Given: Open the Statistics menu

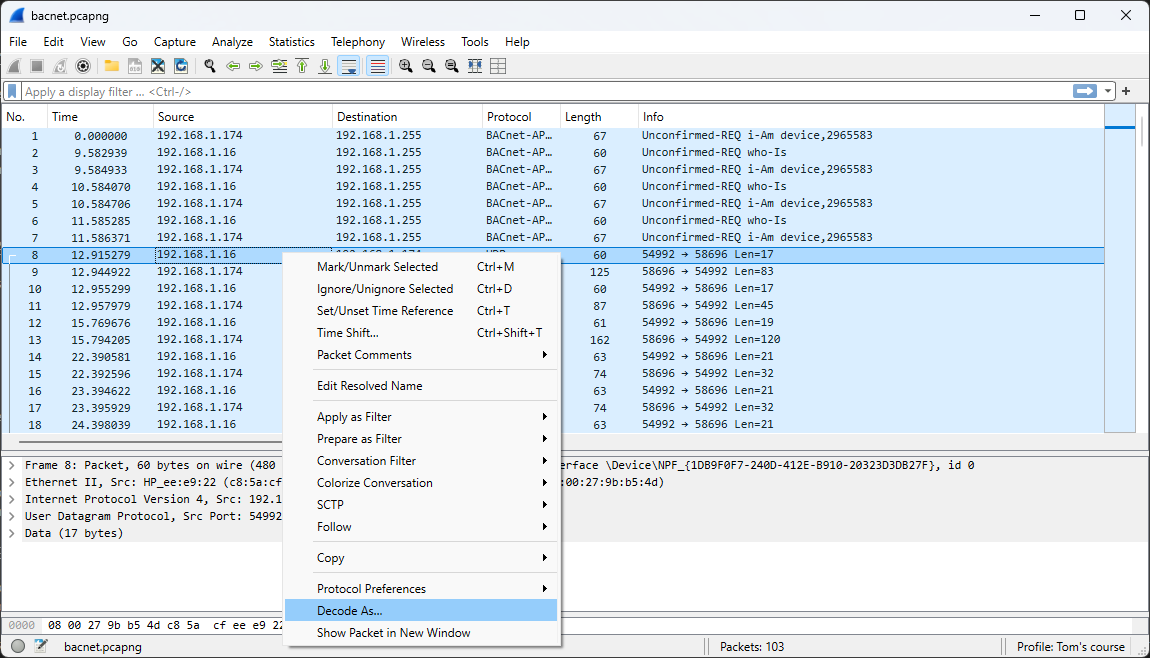Looking at the screenshot, I should pos(291,42).
